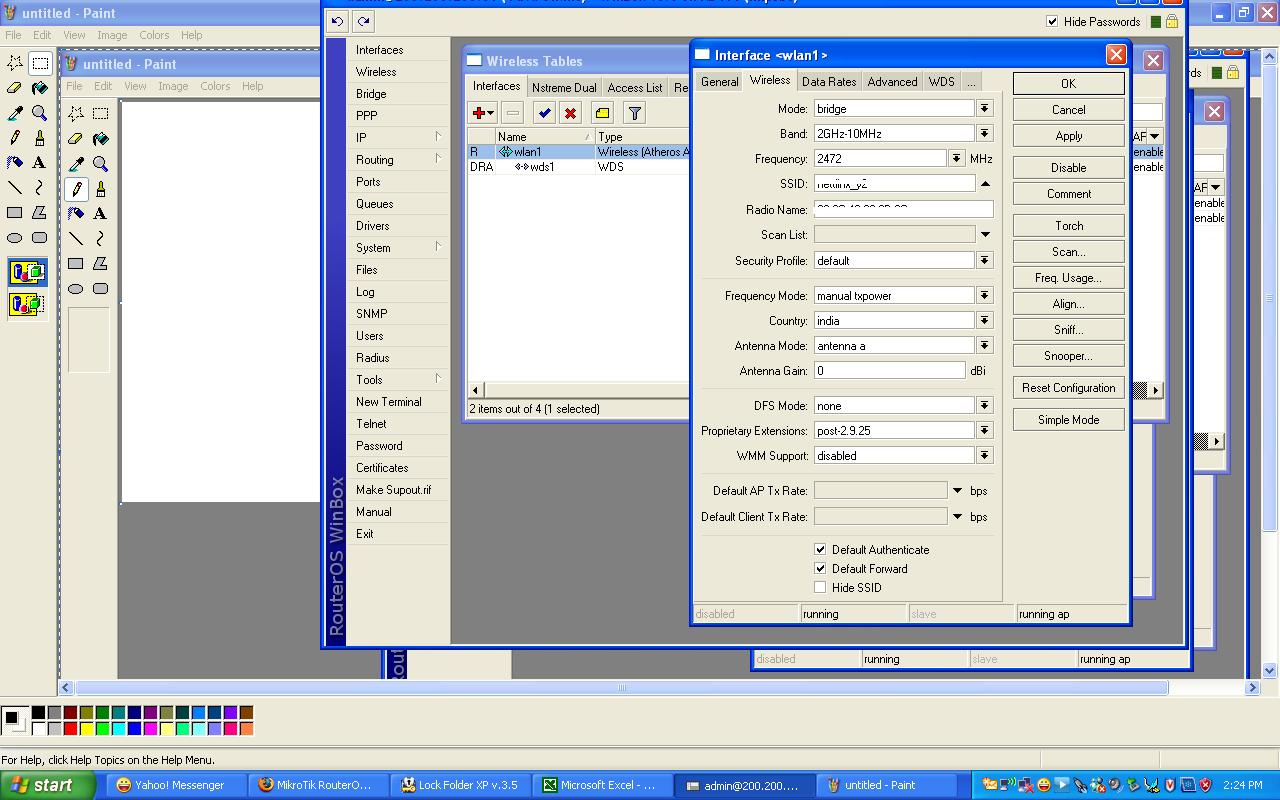Screen dimensions: 1280x800
Task: Pick the red color in Paint palette
Action: [x=70, y=729]
